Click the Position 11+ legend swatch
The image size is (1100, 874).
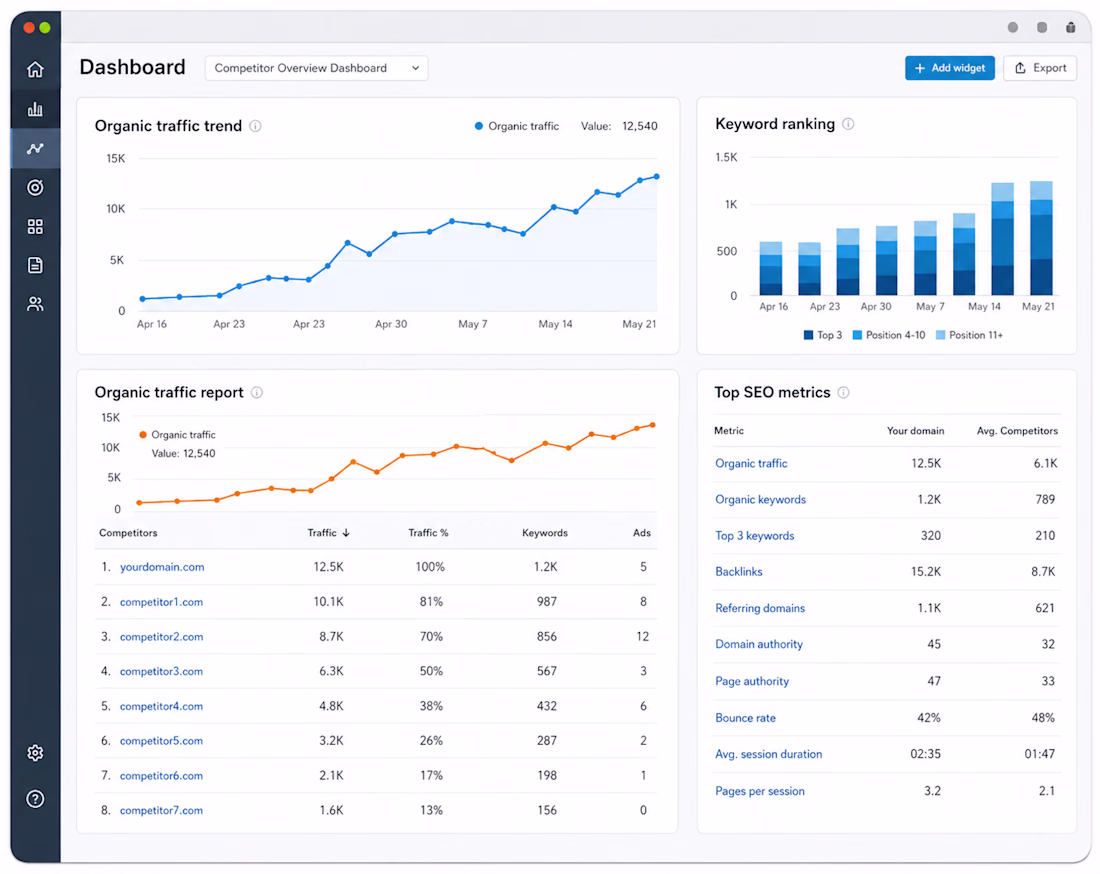pyautogui.click(x=940, y=335)
